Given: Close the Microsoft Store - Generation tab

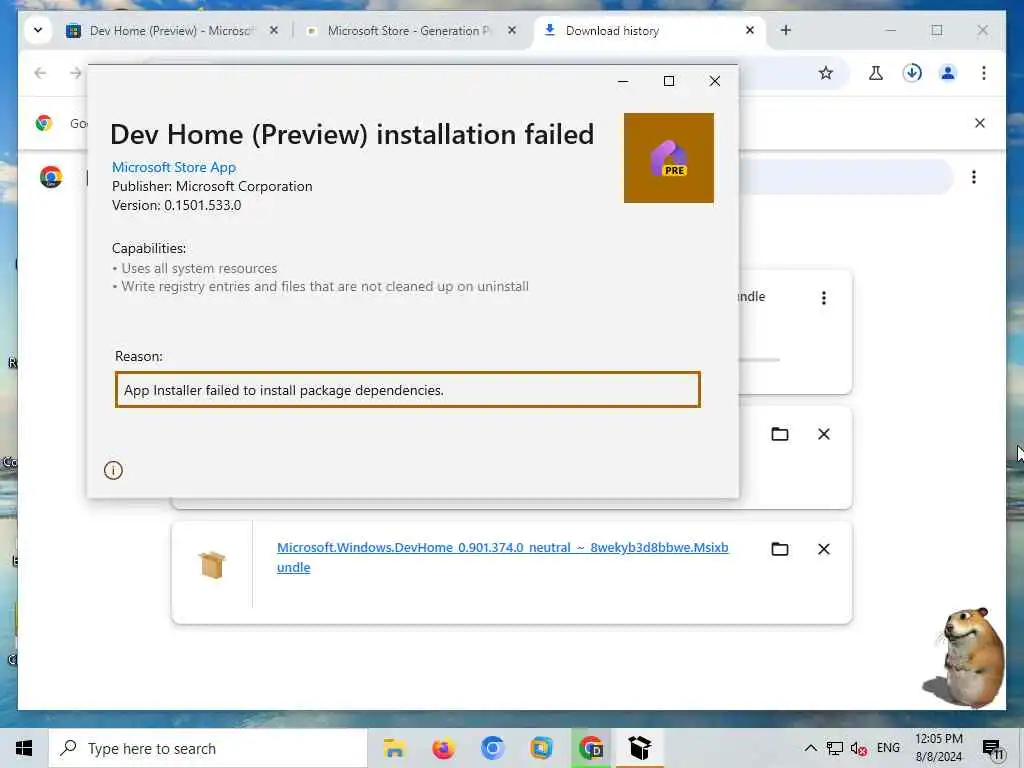Looking at the screenshot, I should [512, 30].
